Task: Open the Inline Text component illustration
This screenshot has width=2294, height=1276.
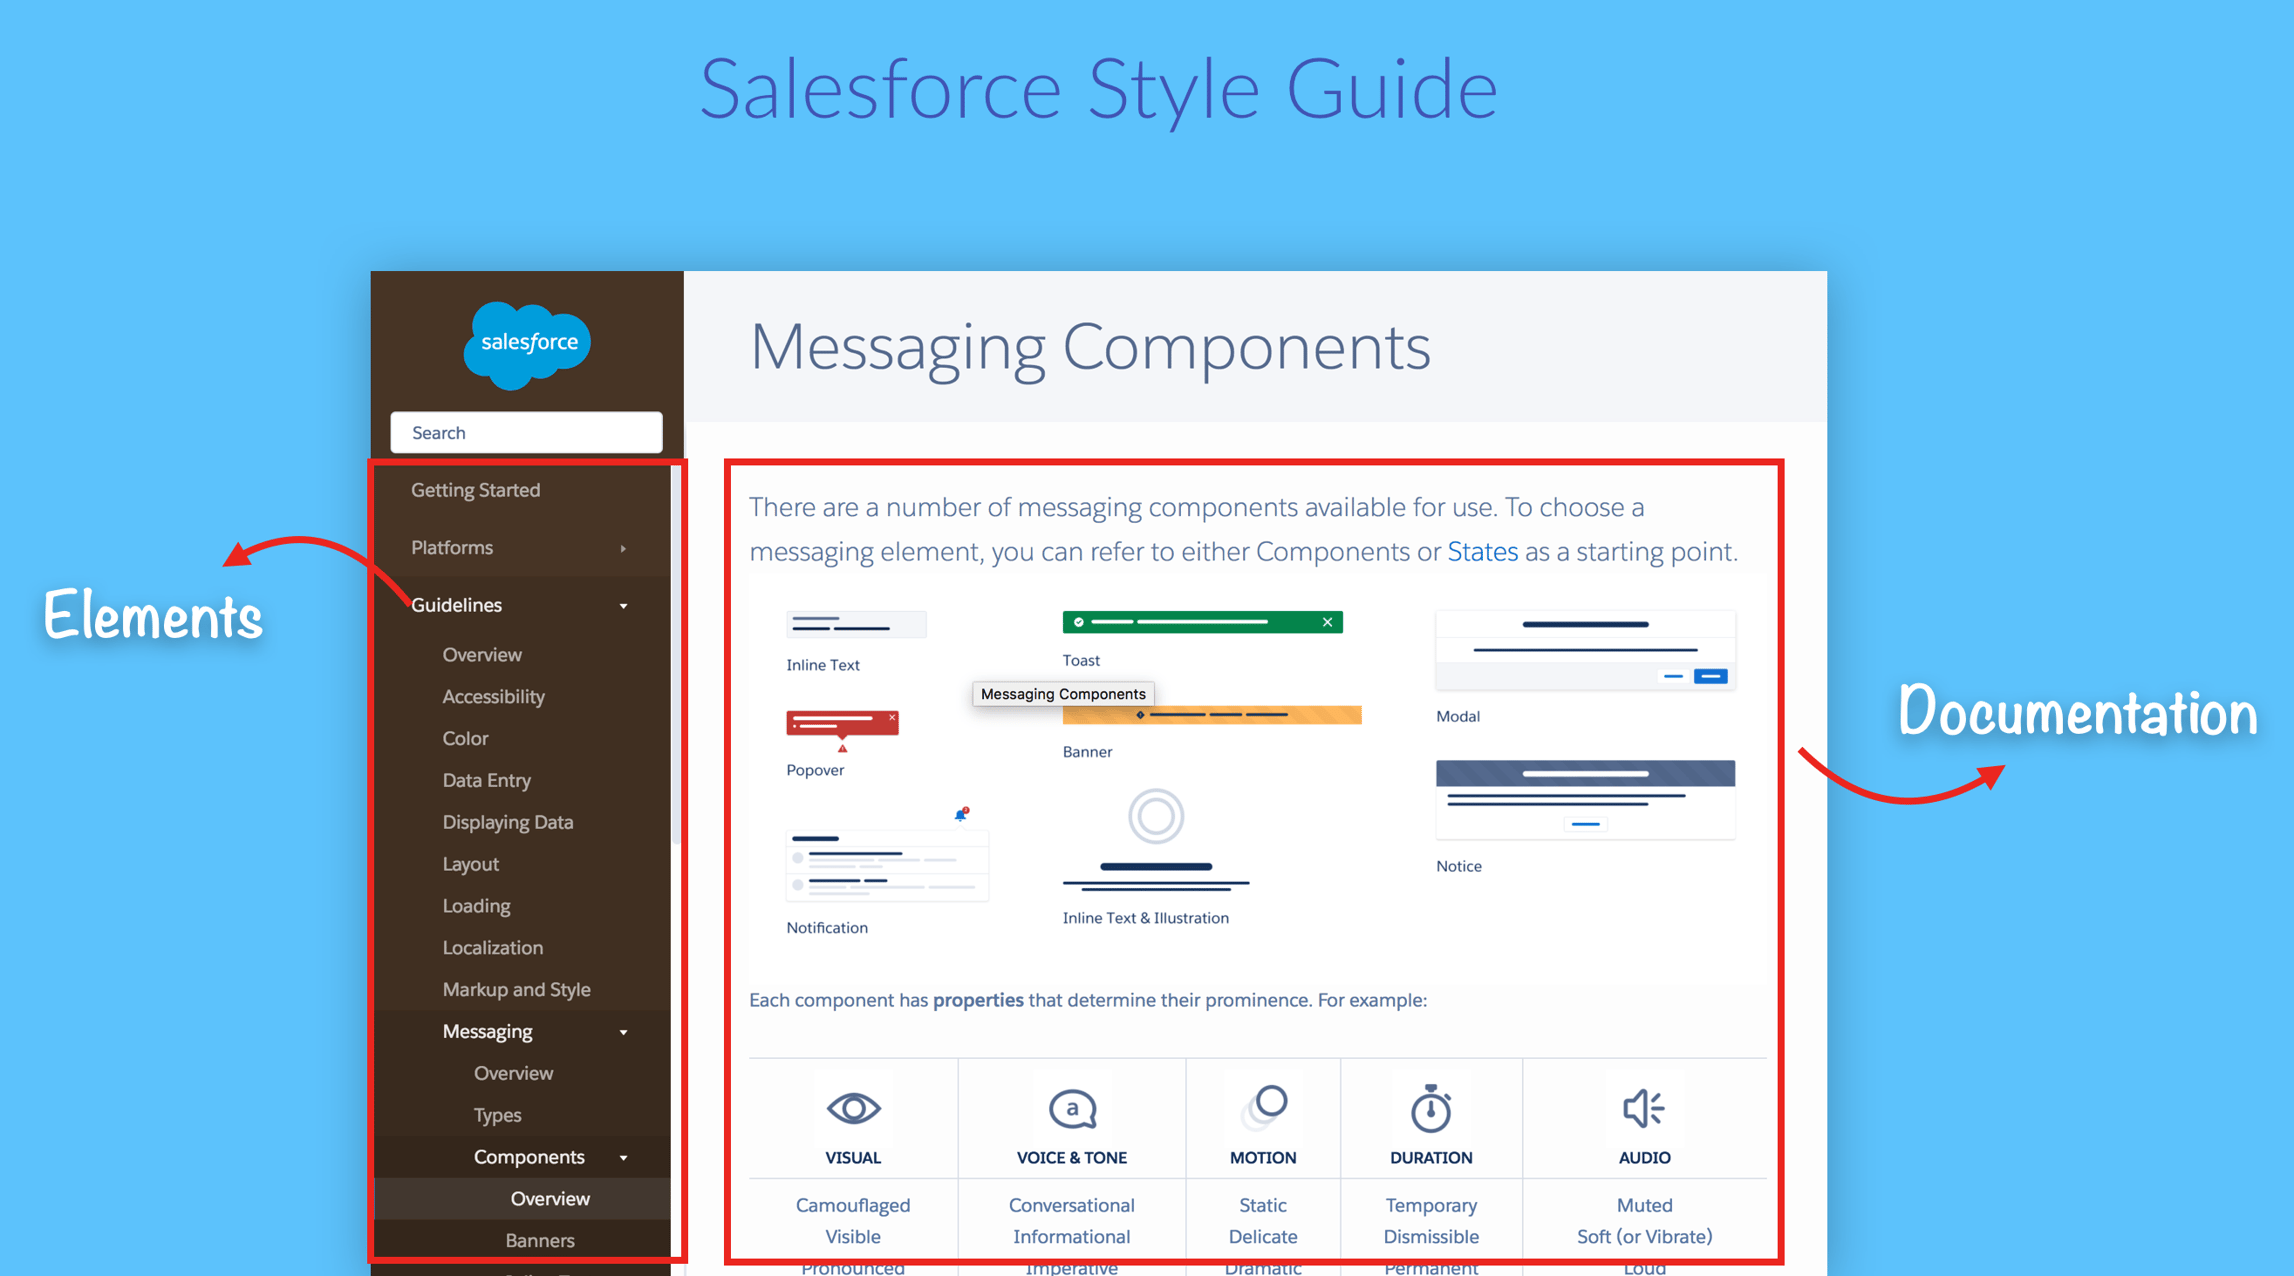Action: (x=856, y=625)
